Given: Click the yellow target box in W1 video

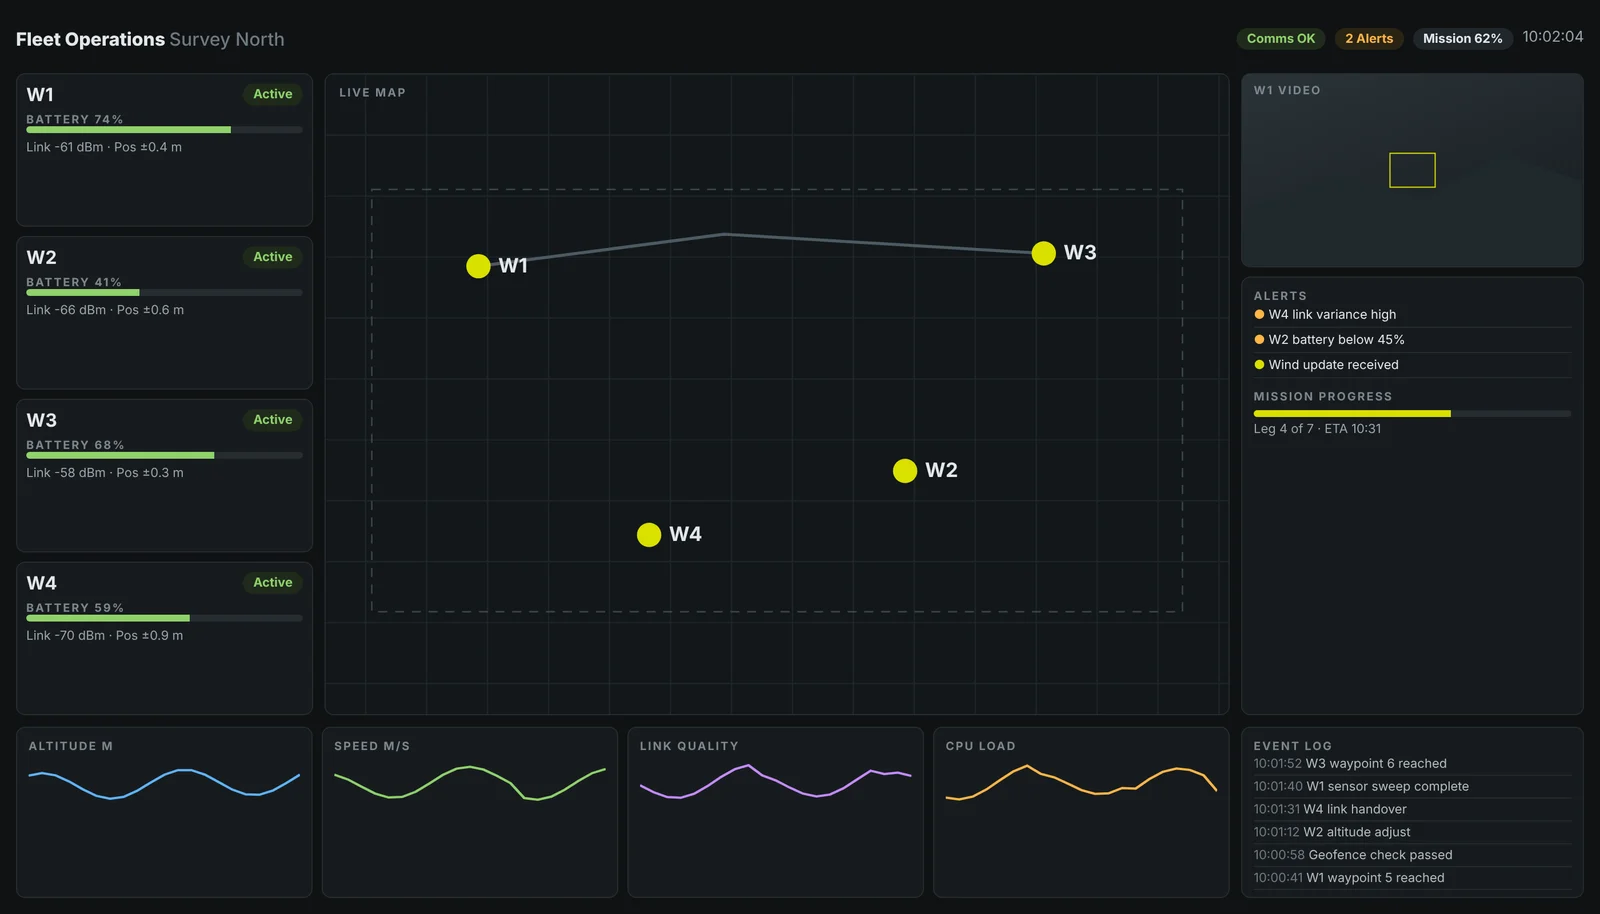Looking at the screenshot, I should click(1412, 170).
